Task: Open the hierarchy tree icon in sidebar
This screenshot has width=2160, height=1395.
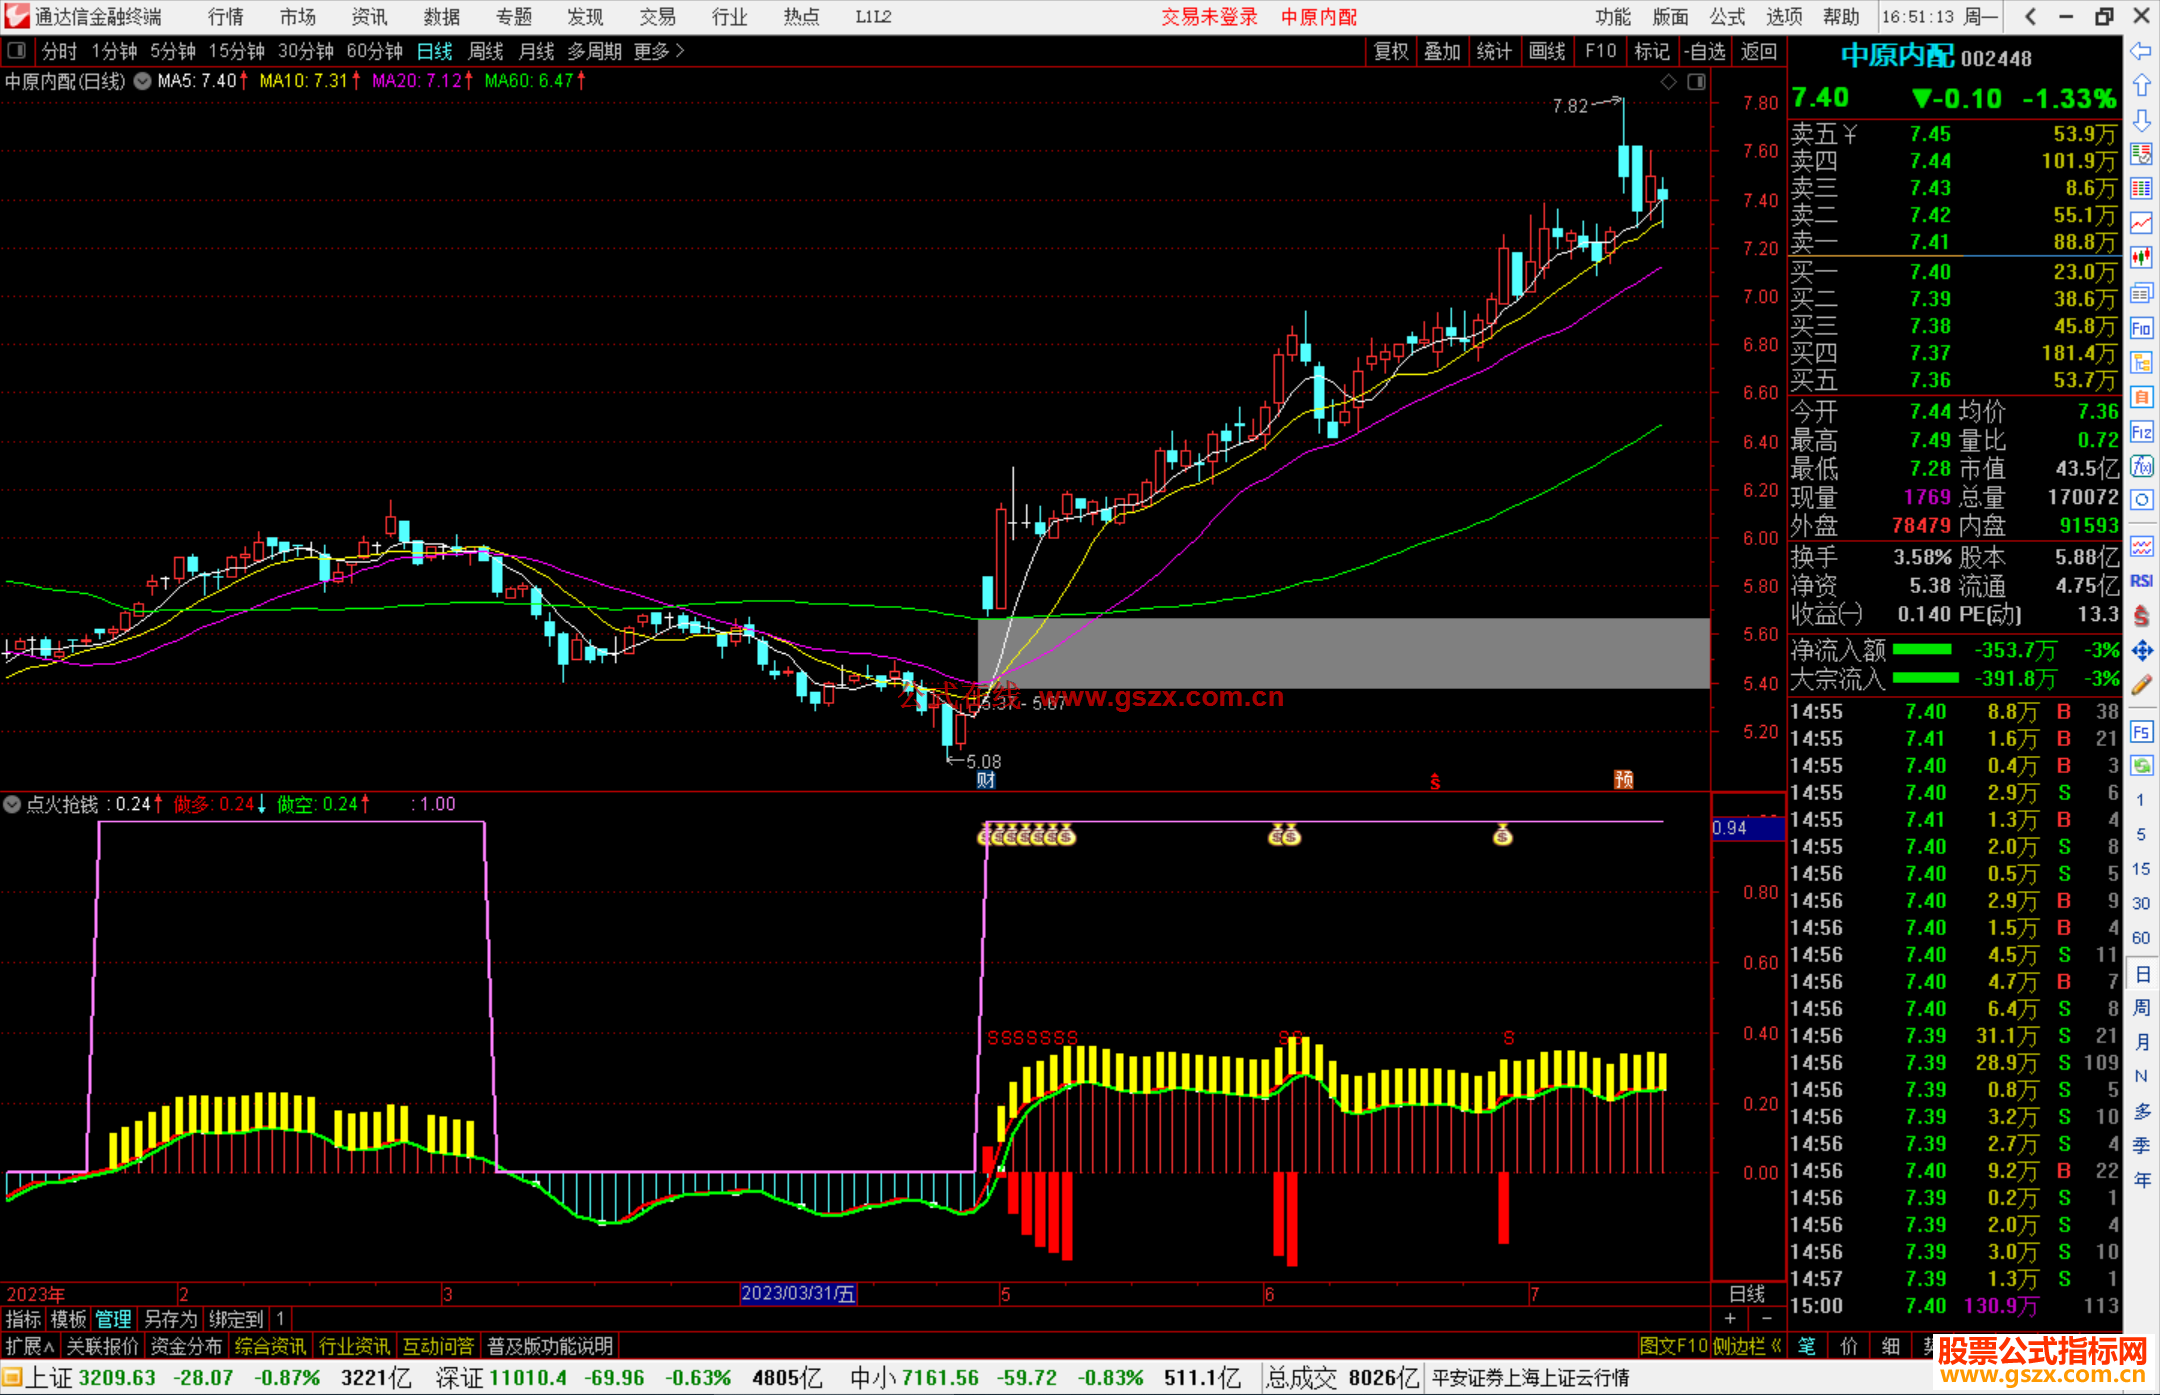Action: point(2141,362)
